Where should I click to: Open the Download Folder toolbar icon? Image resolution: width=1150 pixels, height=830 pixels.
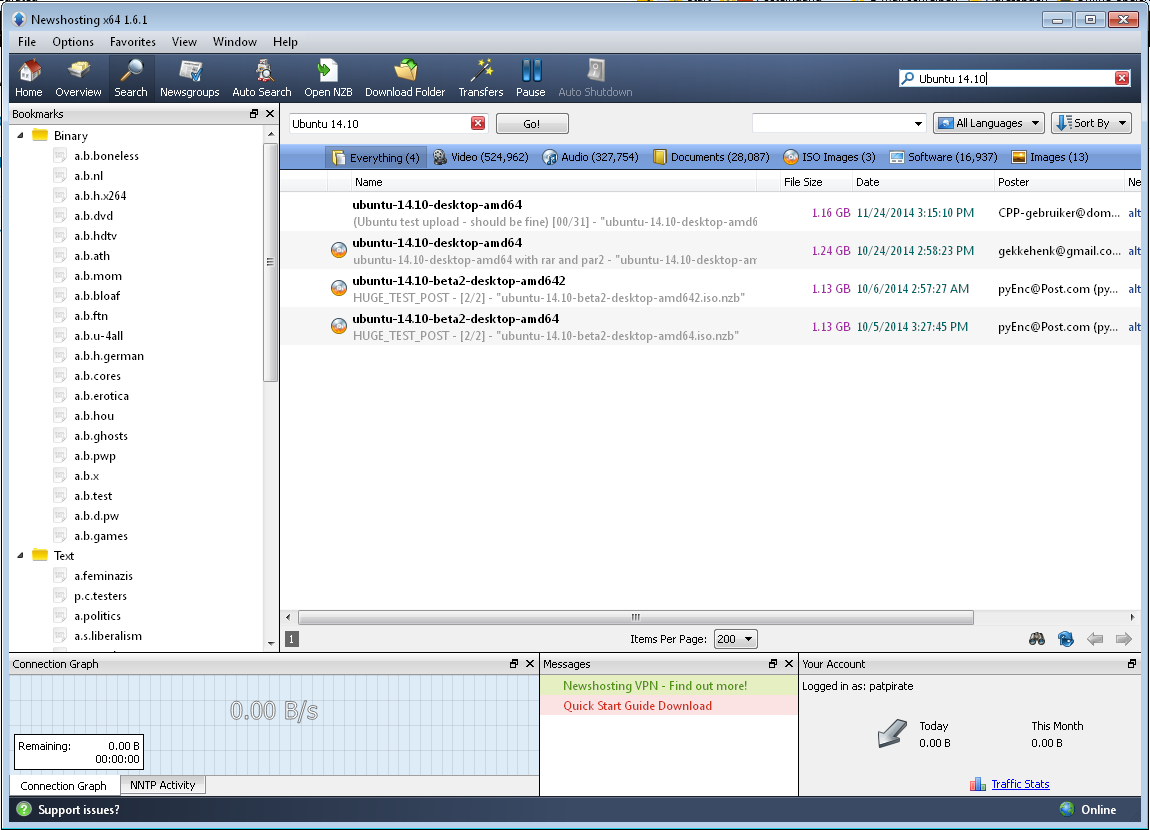(405, 78)
